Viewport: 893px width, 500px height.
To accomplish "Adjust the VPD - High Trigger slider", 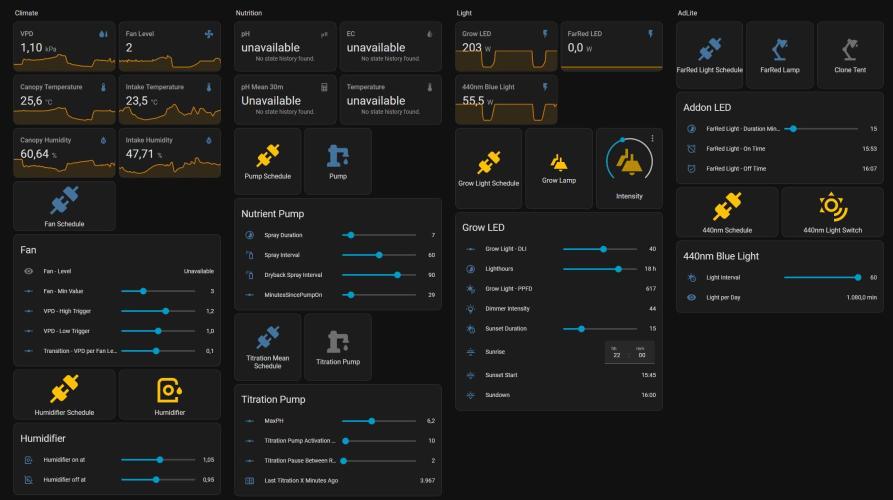I will point(158,311).
